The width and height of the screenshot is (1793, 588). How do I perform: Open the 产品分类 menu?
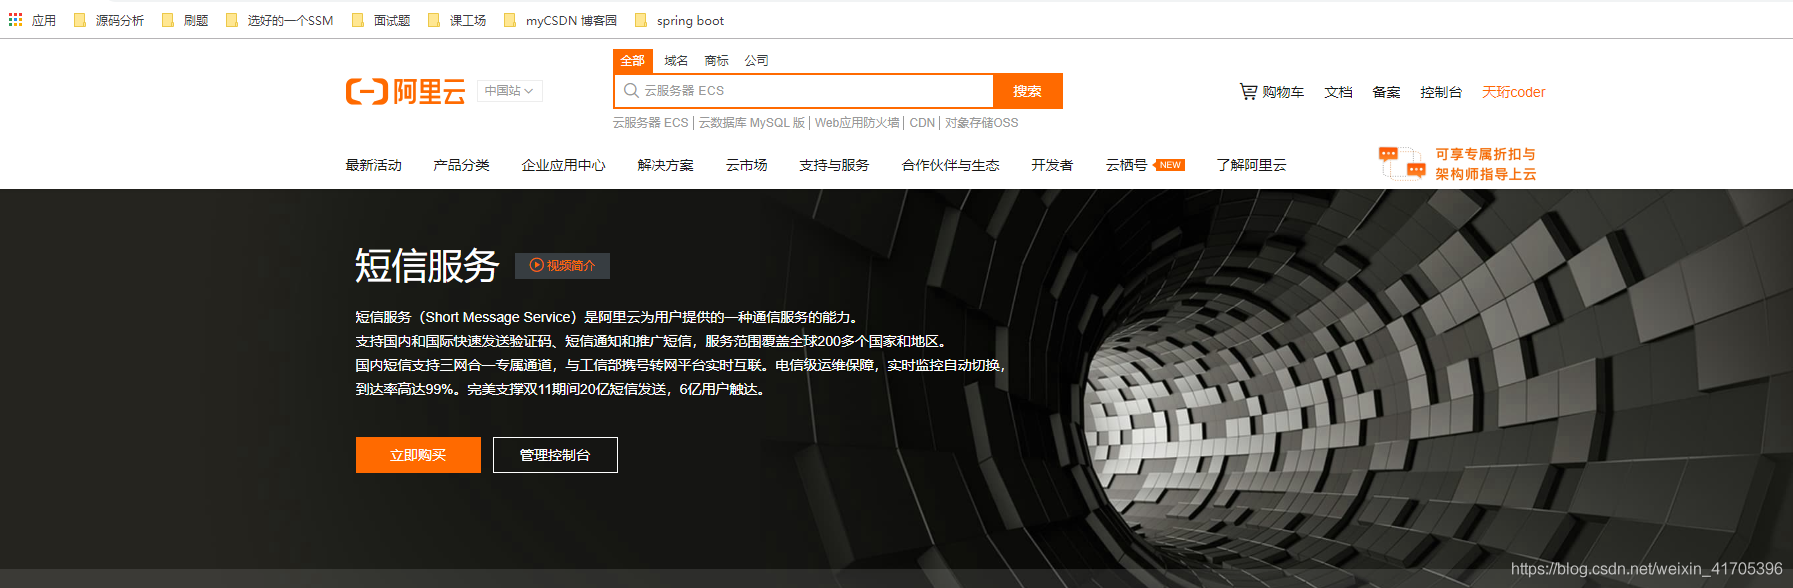461,165
